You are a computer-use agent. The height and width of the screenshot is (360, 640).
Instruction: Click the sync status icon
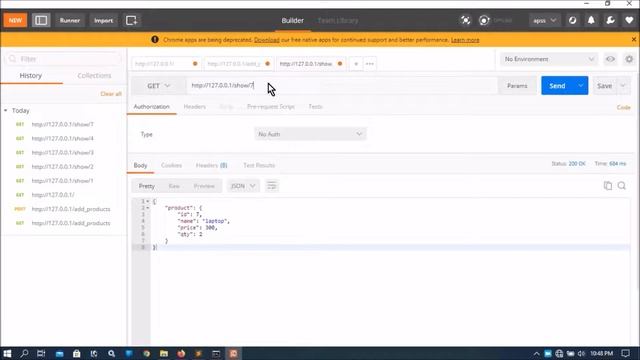pos(484,20)
